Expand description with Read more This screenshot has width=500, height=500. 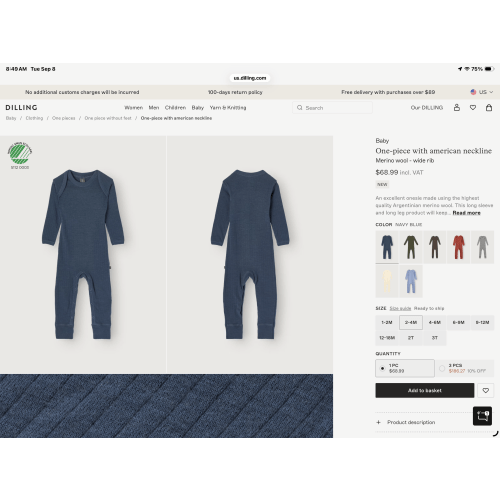click(466, 213)
